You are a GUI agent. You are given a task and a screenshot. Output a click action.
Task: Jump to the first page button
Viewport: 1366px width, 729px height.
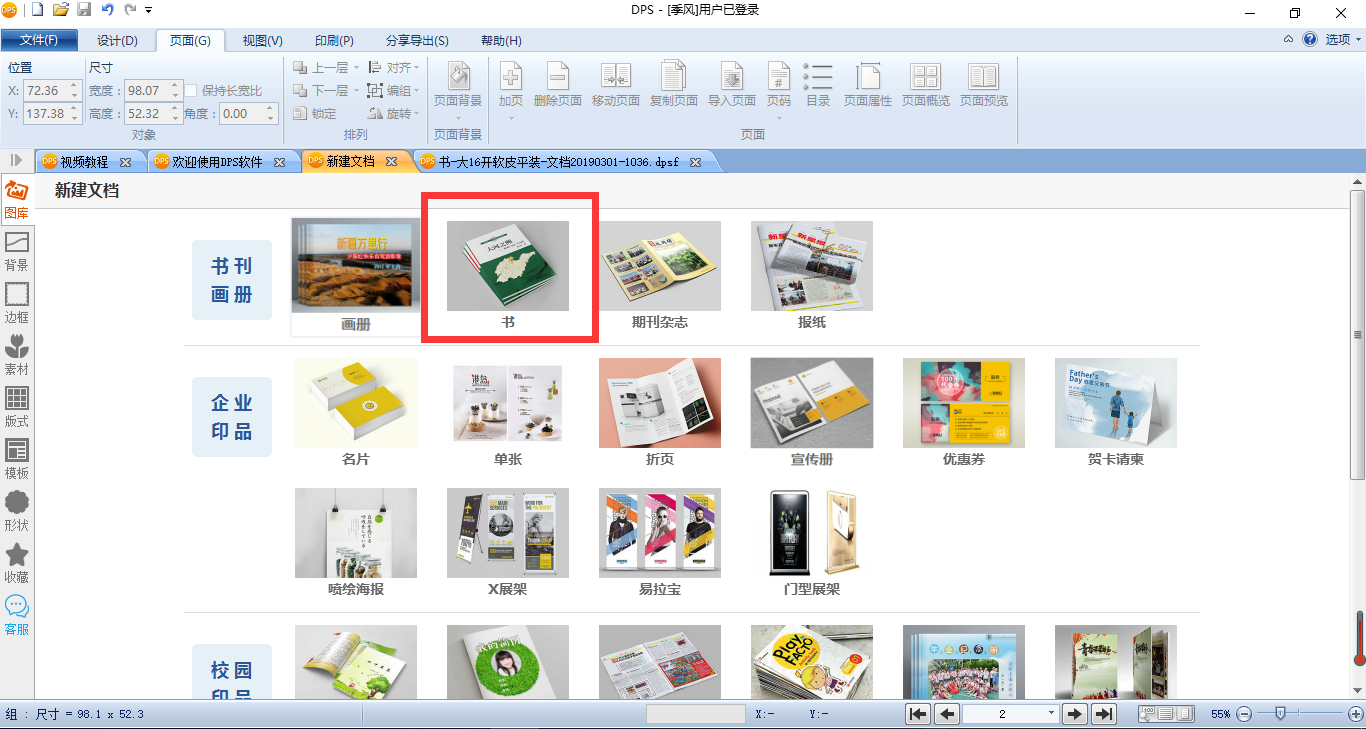[x=918, y=714]
